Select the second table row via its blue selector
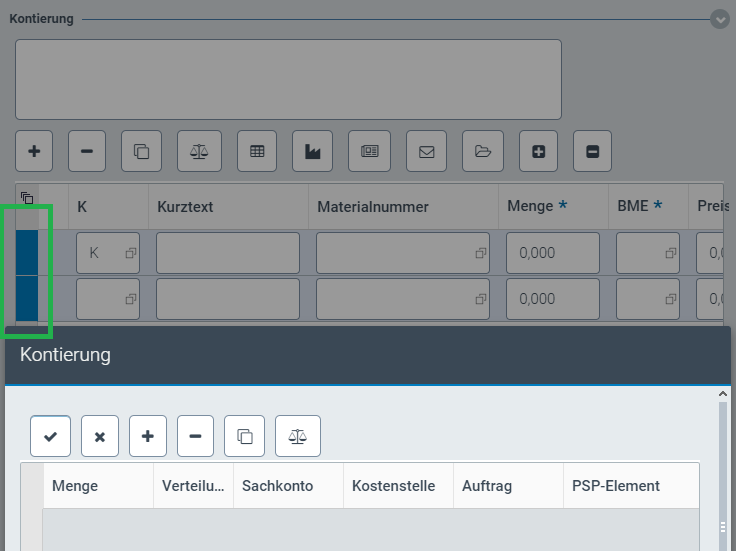This screenshot has width=736, height=551. click(27, 299)
